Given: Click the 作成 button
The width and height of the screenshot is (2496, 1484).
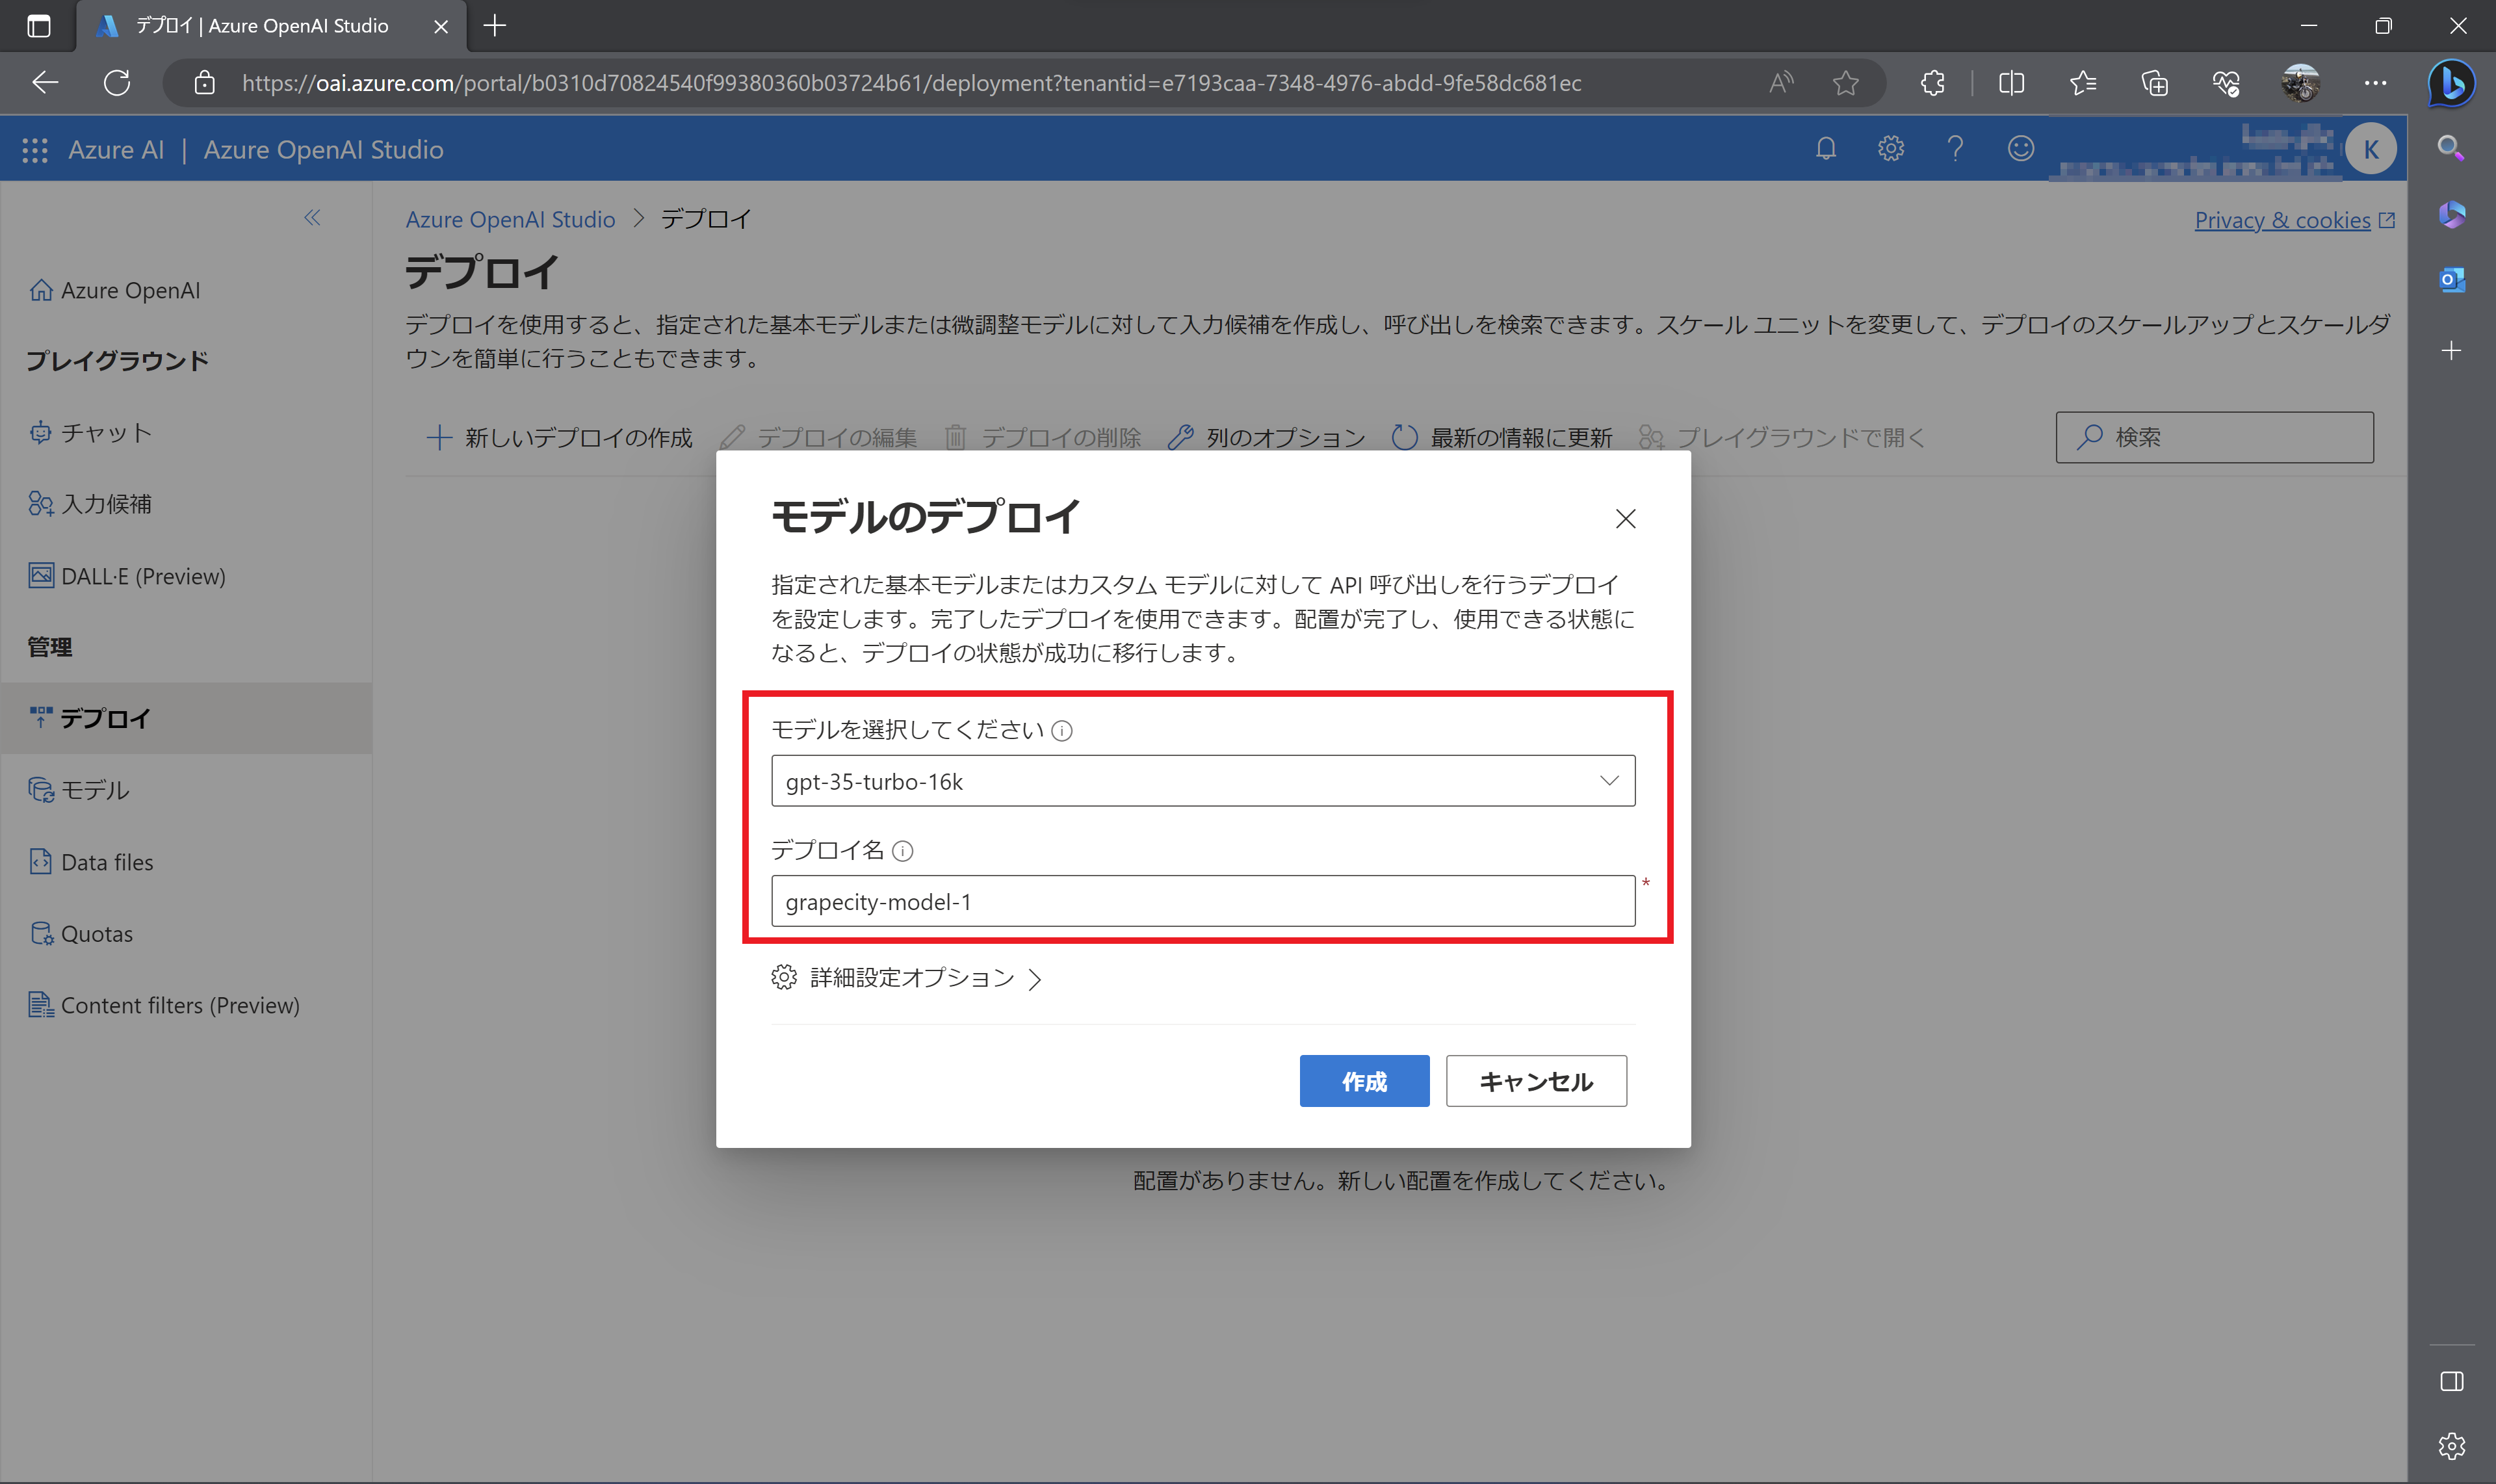Looking at the screenshot, I should click(1364, 1081).
